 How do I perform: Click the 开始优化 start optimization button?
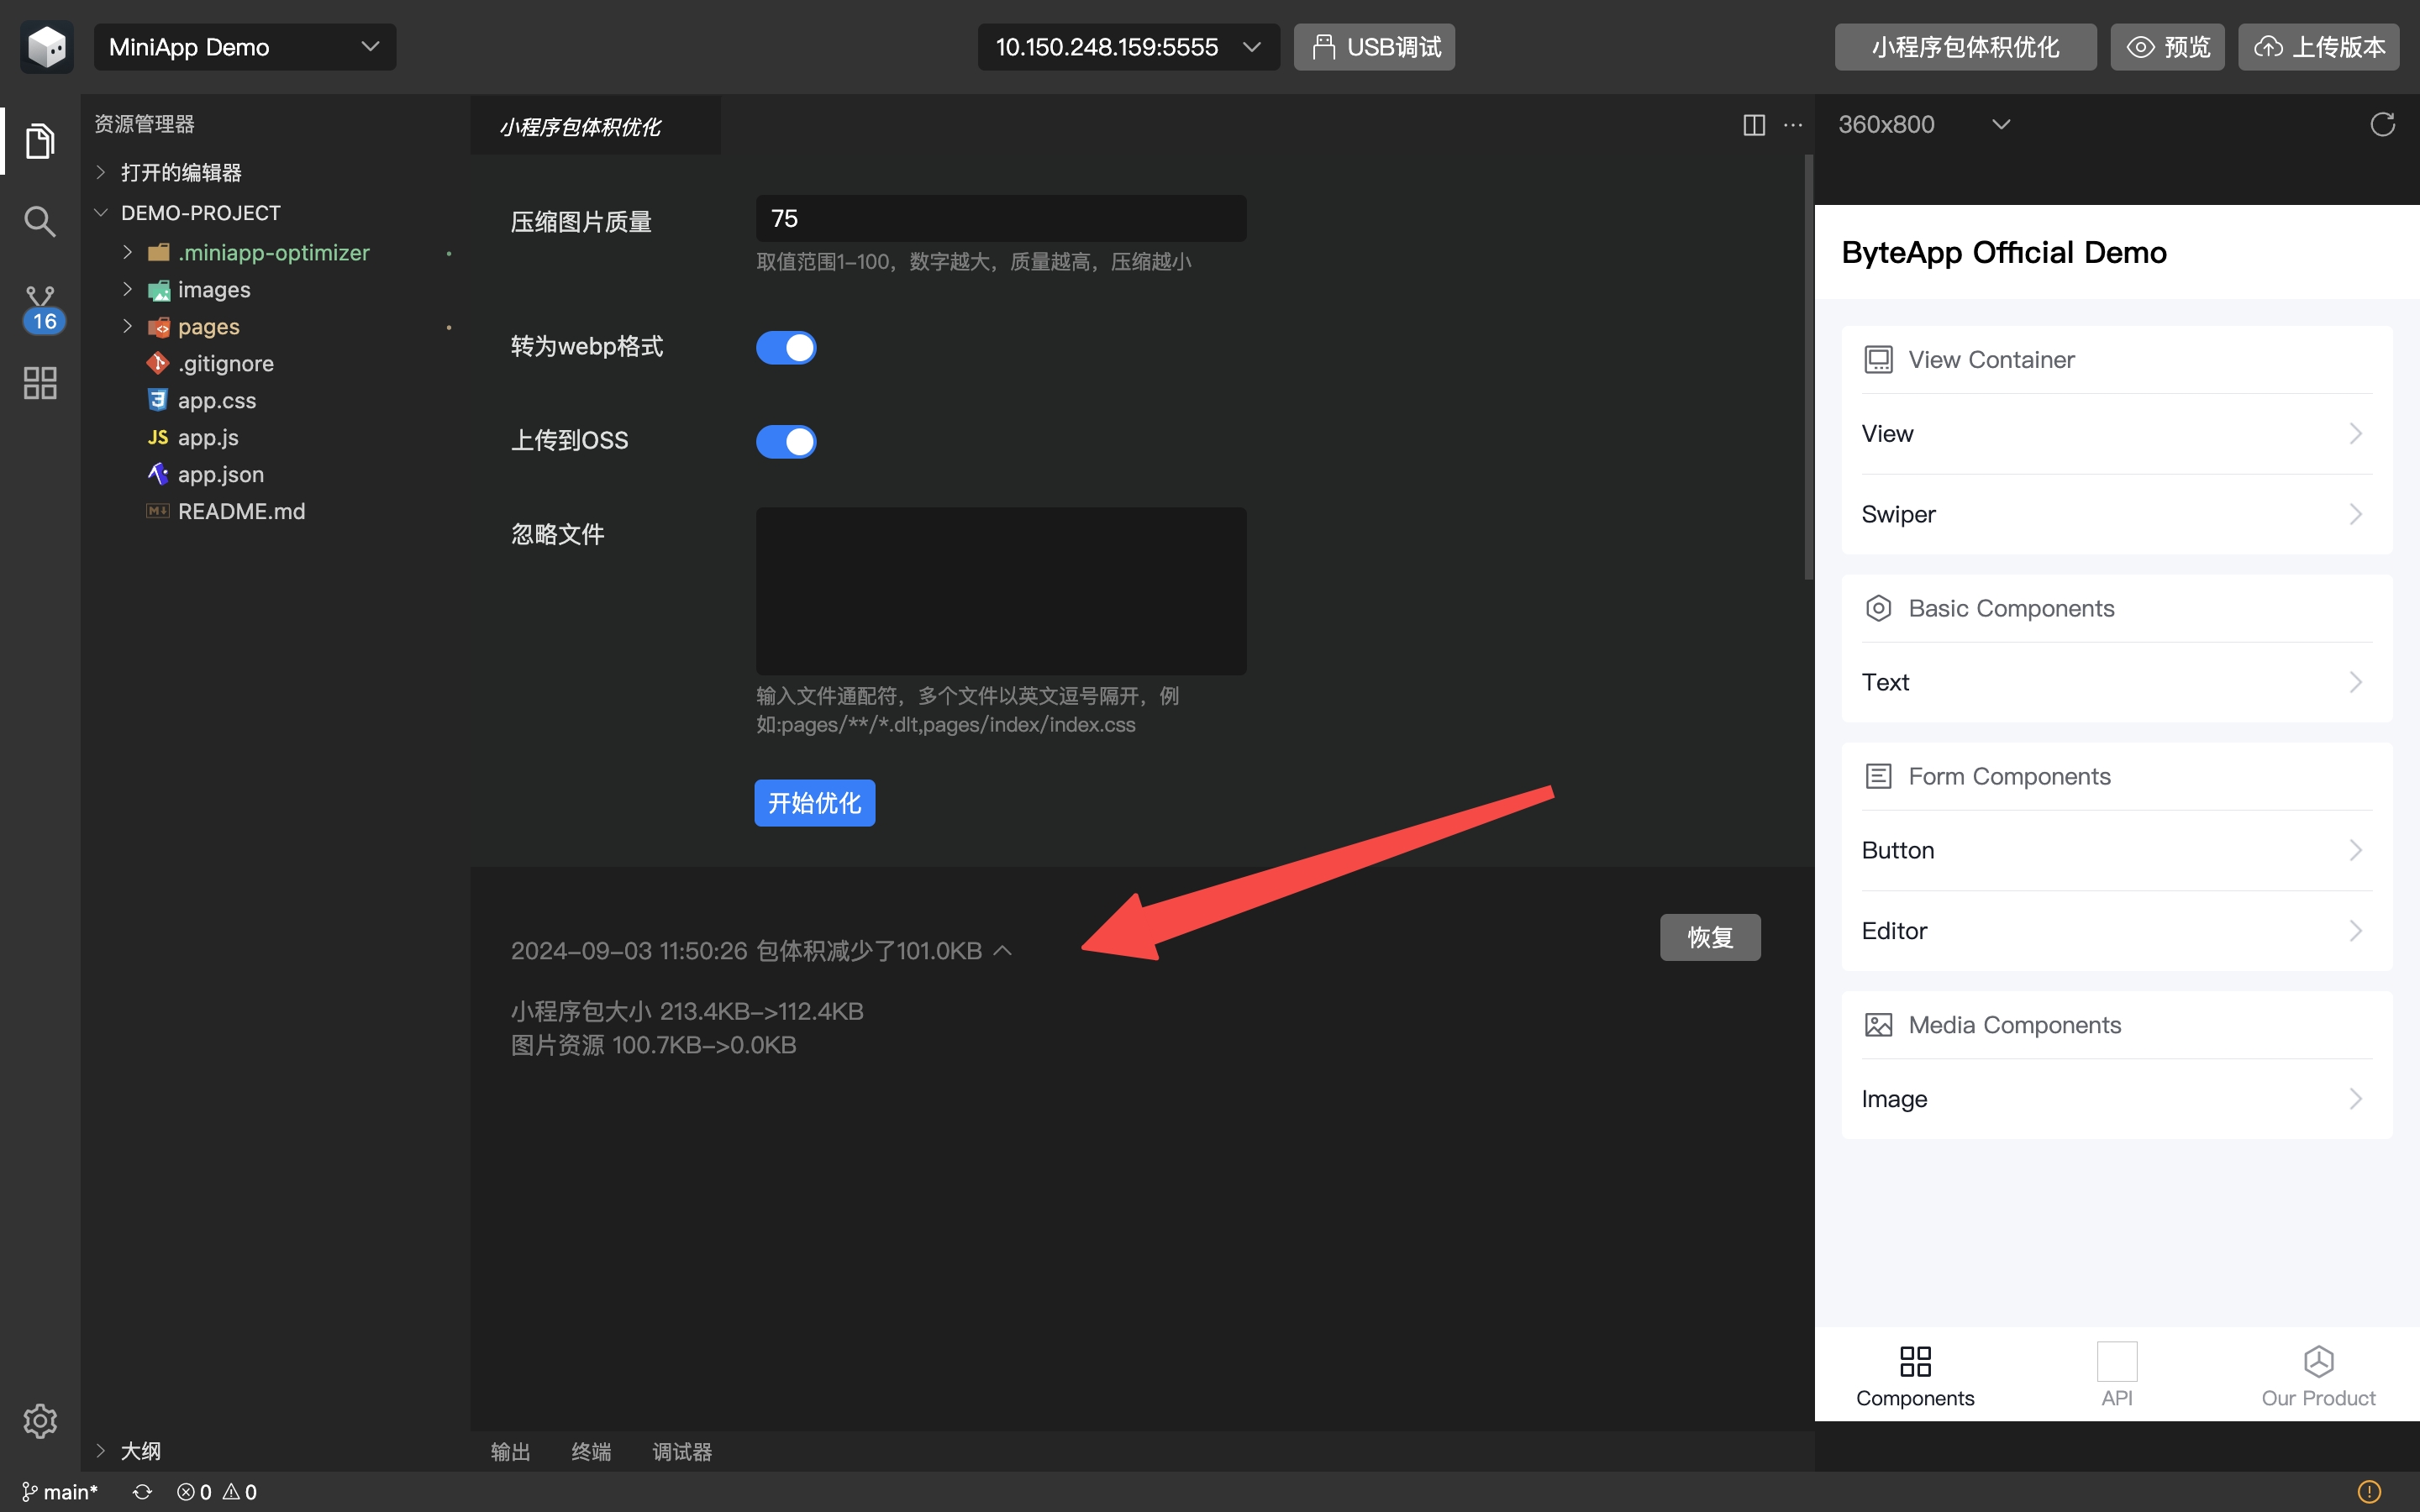(x=813, y=803)
